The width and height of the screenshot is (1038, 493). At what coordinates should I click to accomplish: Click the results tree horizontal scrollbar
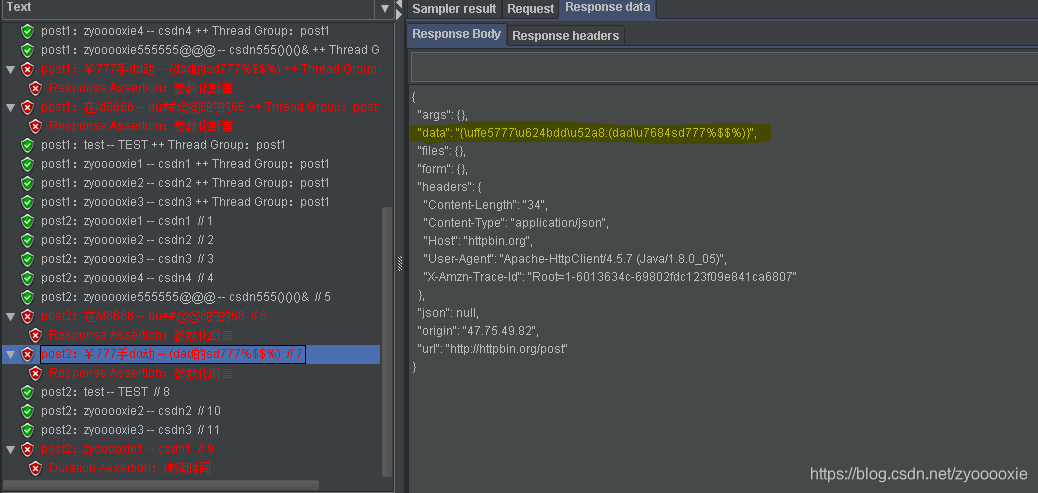click(161, 485)
